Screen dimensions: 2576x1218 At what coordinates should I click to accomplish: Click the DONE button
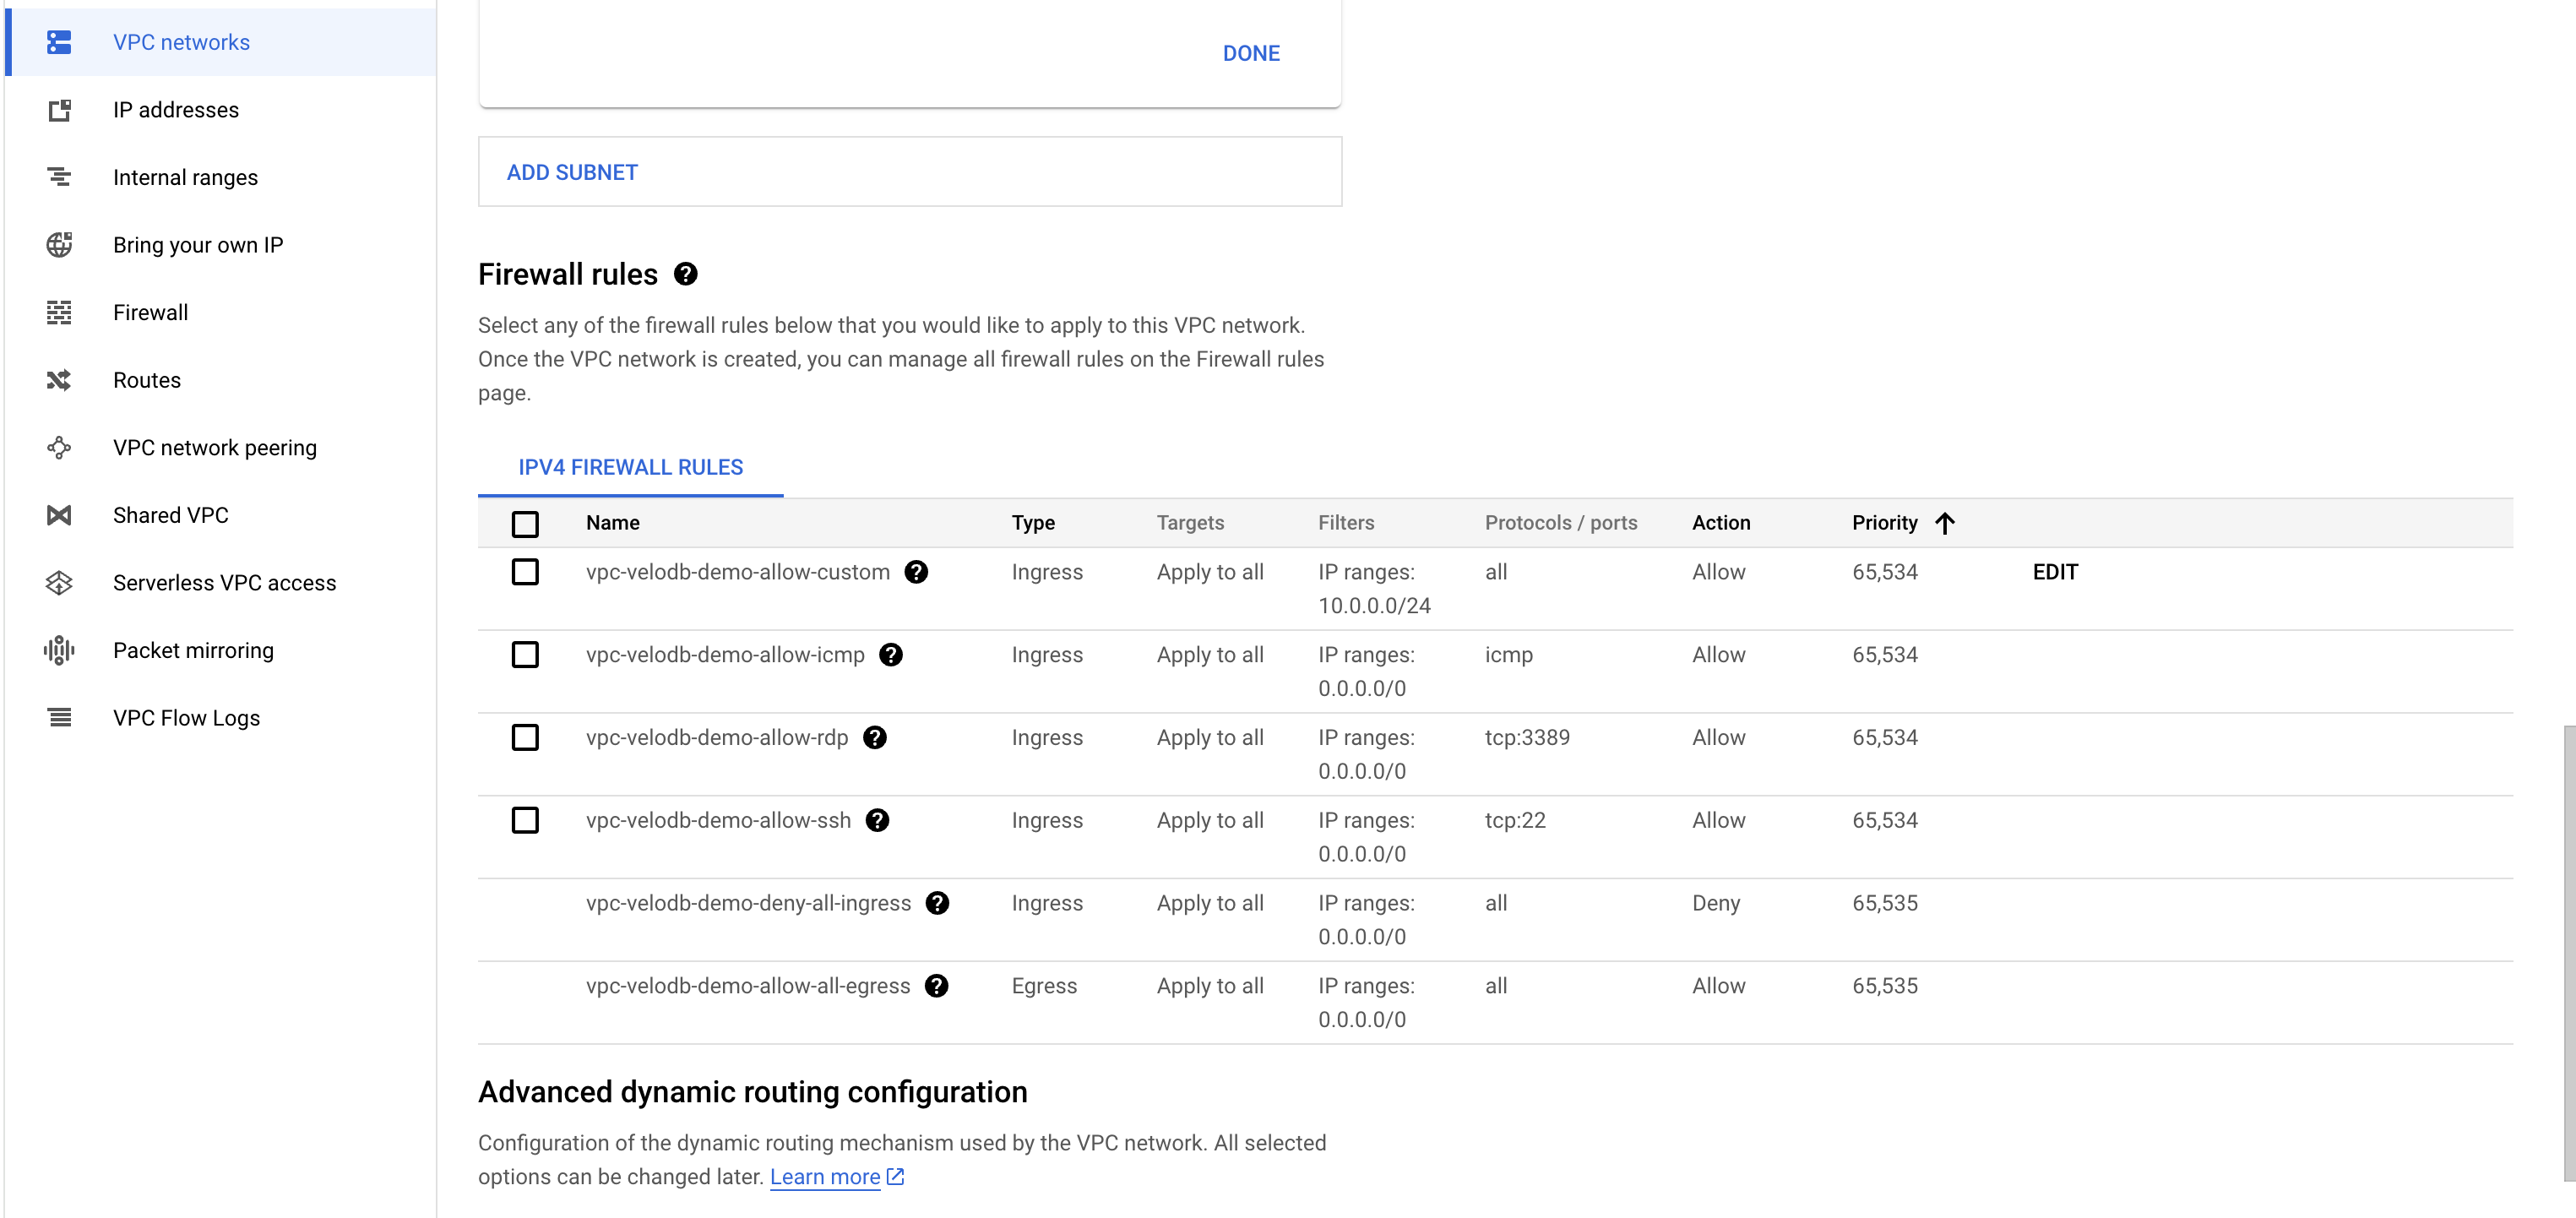point(1250,53)
